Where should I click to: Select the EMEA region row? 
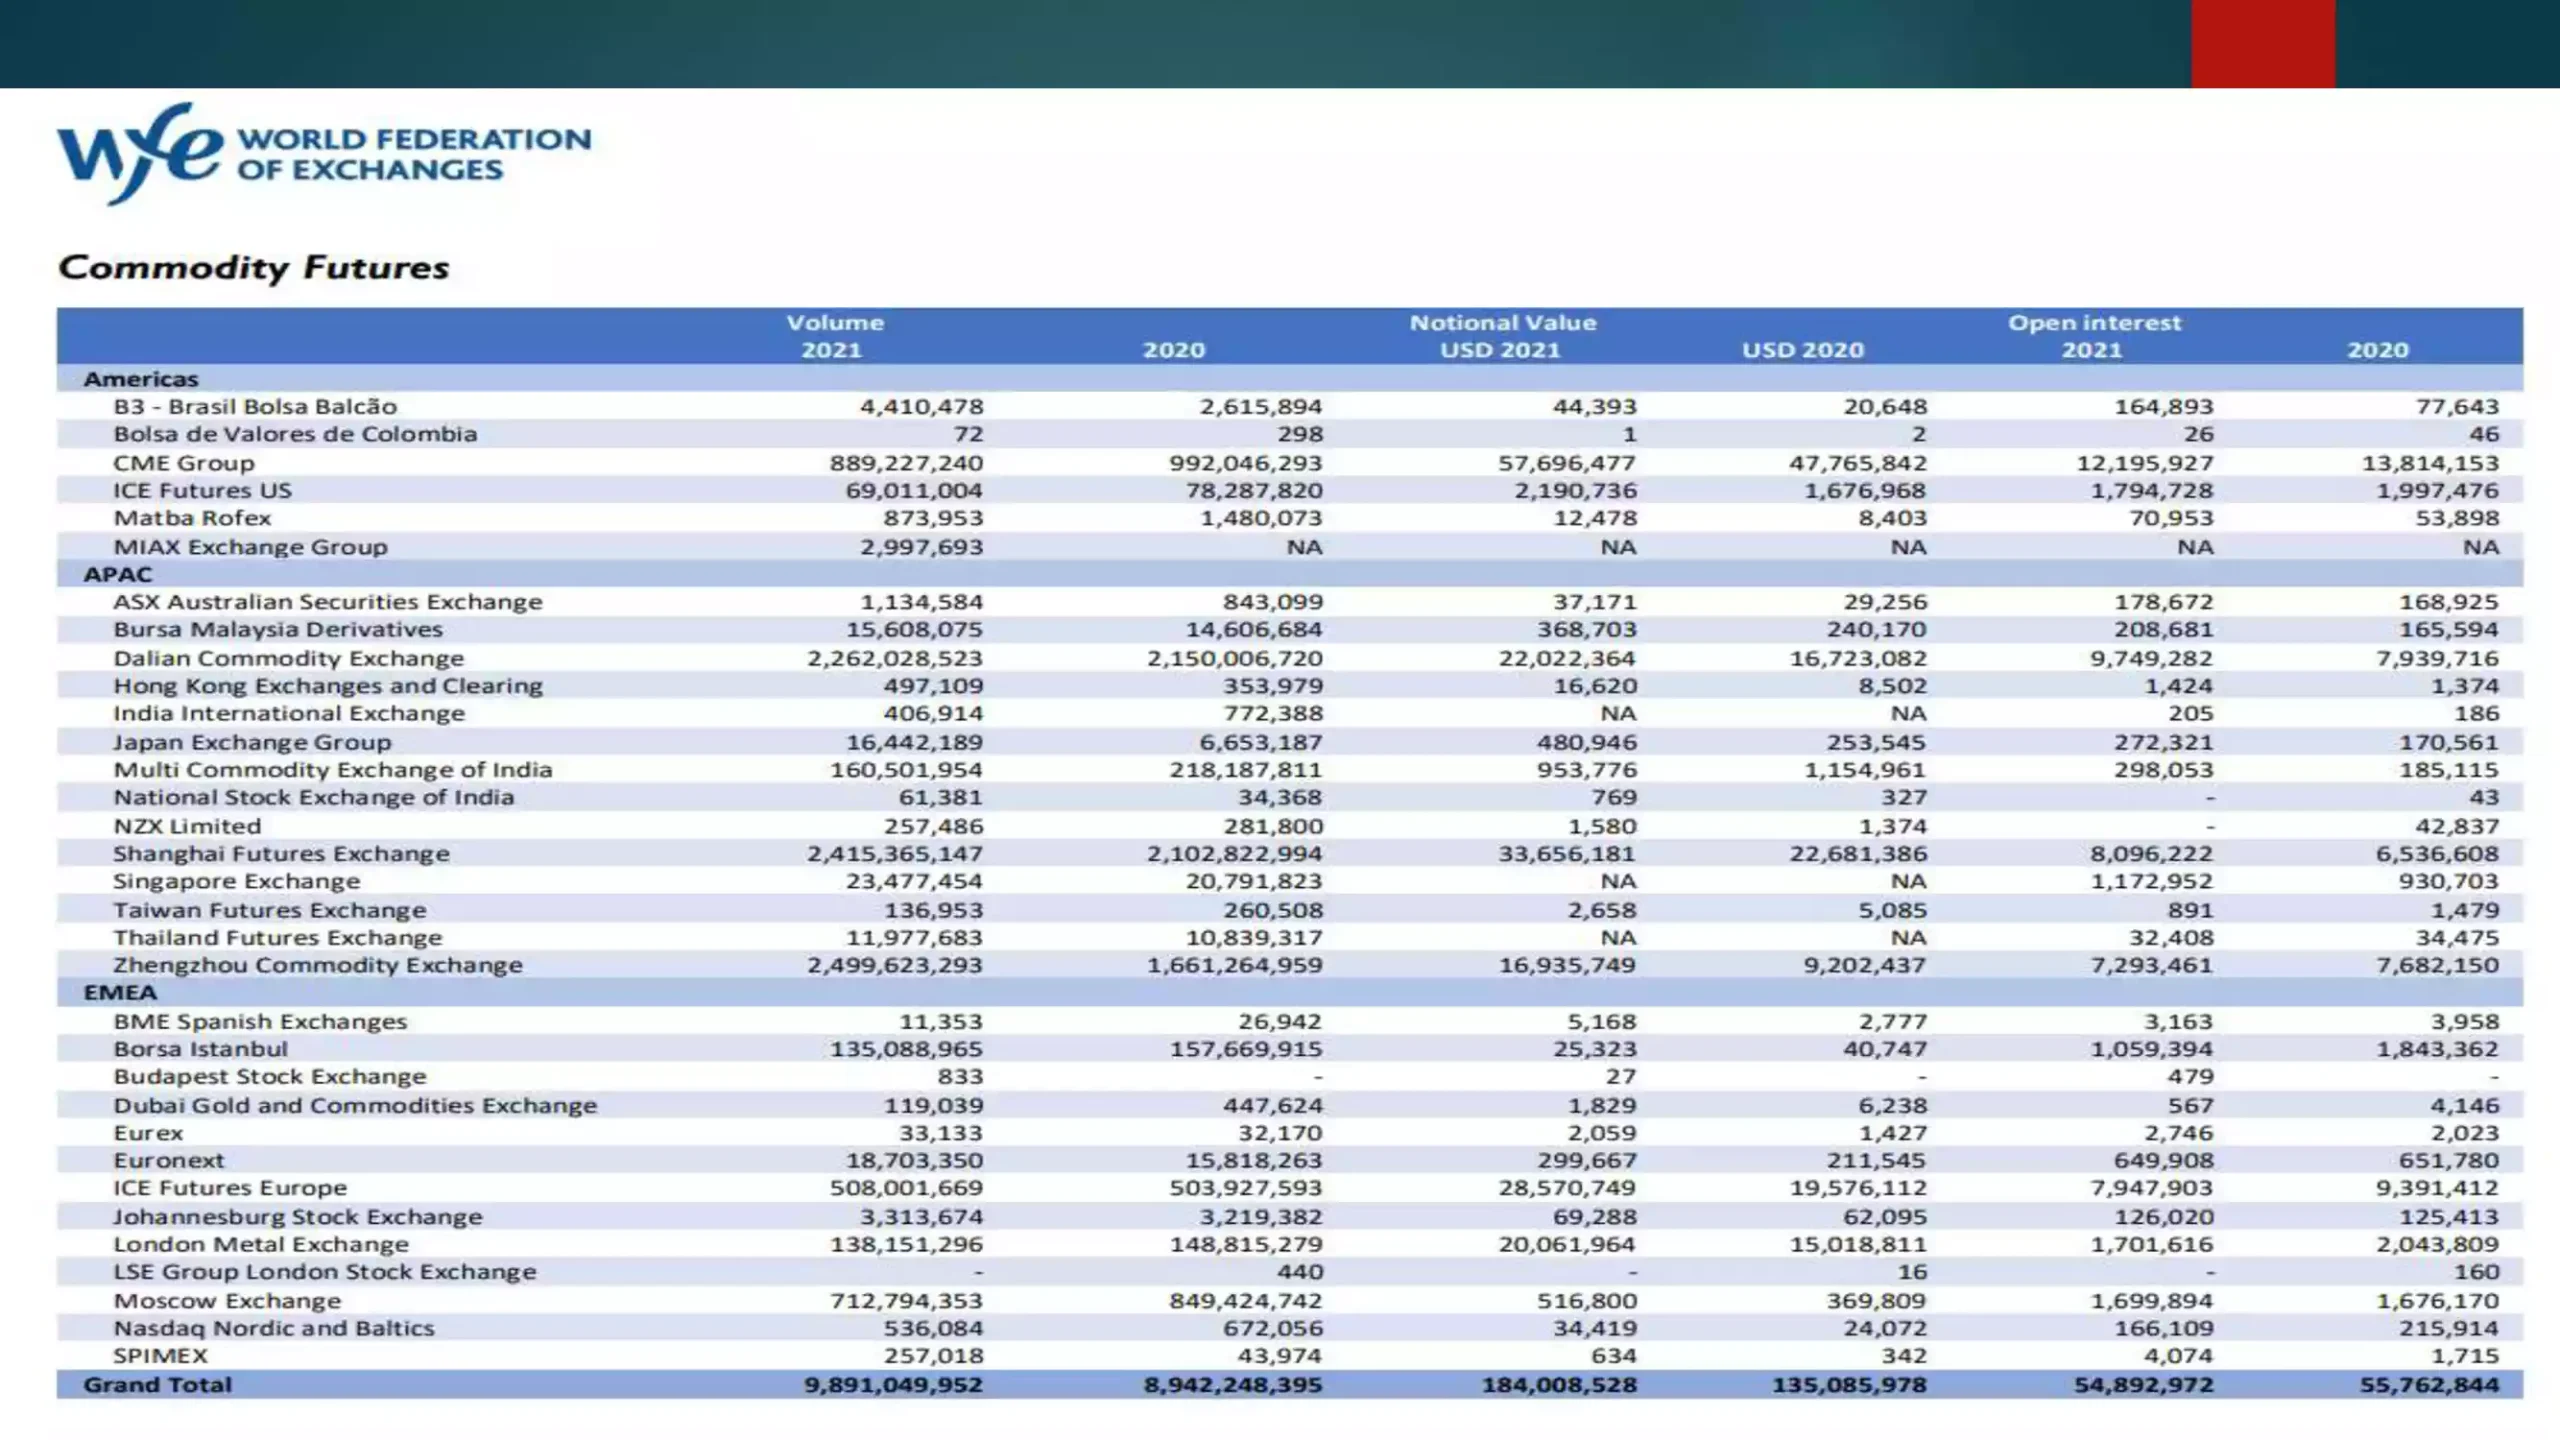tap(1290, 993)
